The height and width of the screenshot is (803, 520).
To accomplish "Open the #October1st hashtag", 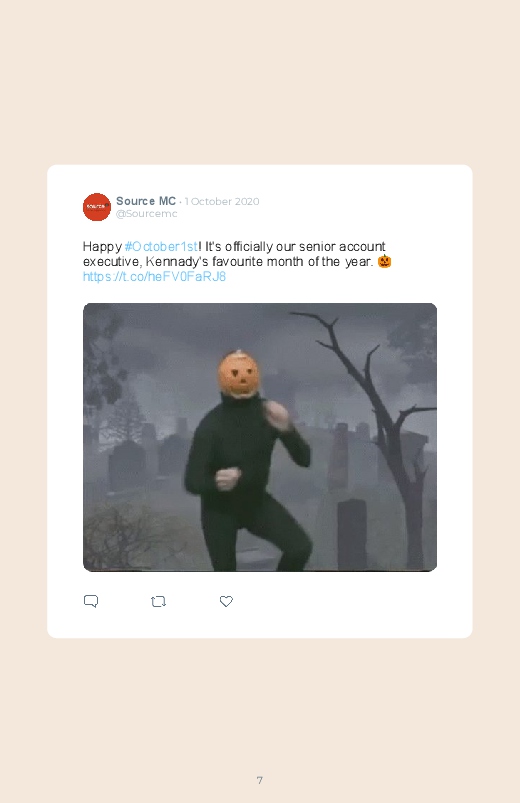I will 161,246.
